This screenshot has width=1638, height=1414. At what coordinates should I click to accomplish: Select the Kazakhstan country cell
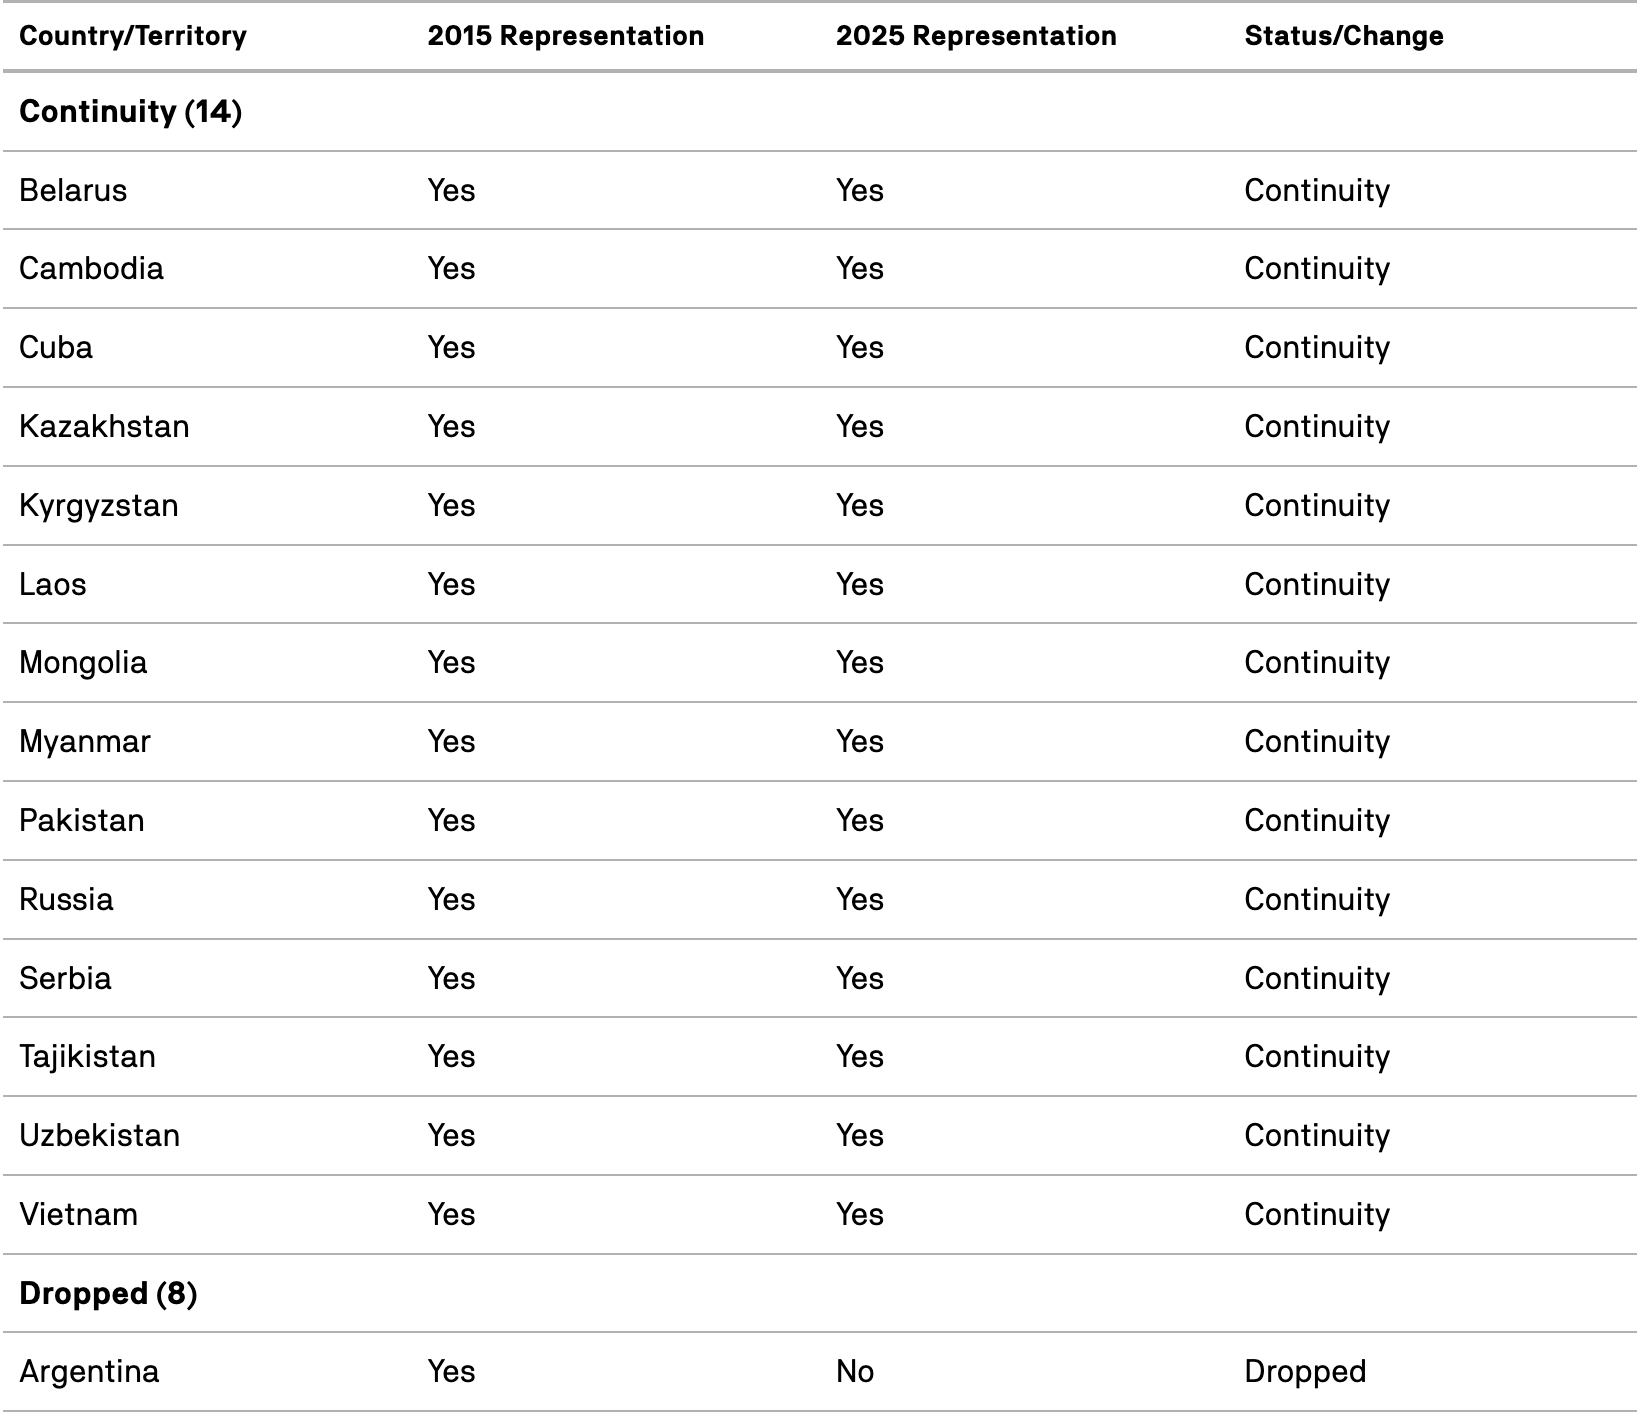pyautogui.click(x=104, y=426)
